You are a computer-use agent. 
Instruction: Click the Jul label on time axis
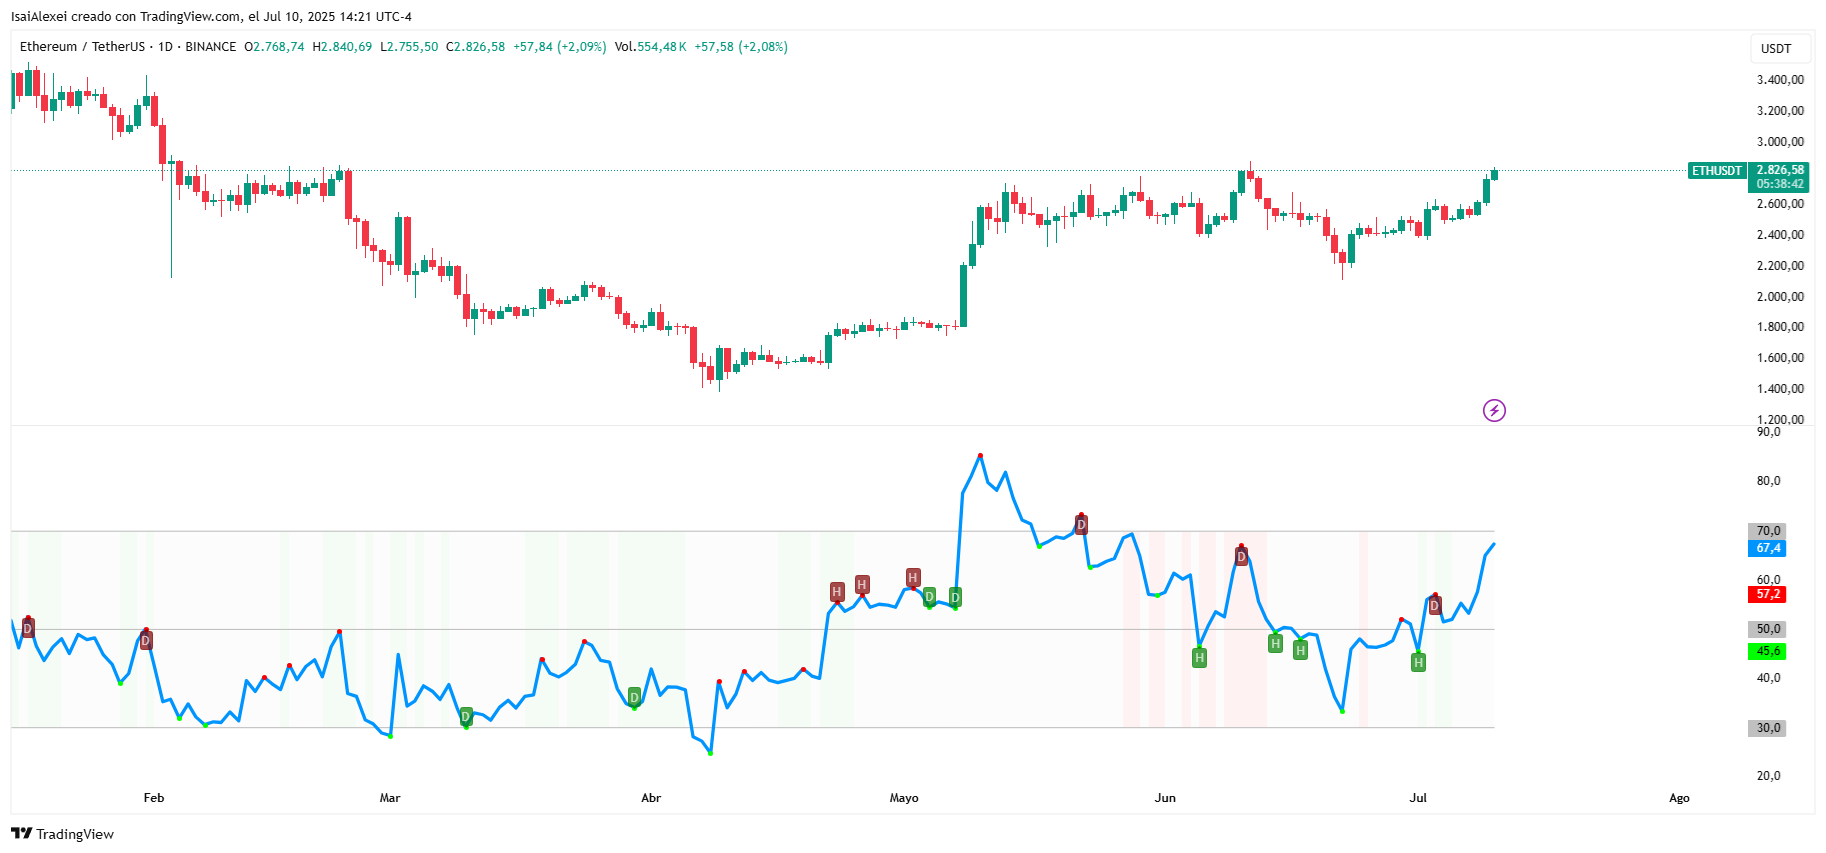[1418, 798]
